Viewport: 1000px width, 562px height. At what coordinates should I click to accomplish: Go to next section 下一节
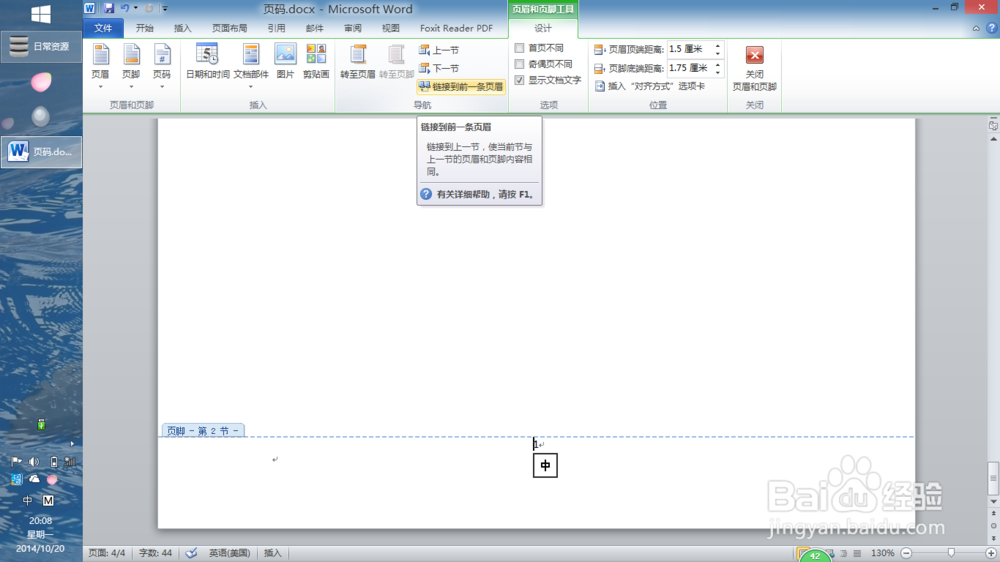point(439,68)
